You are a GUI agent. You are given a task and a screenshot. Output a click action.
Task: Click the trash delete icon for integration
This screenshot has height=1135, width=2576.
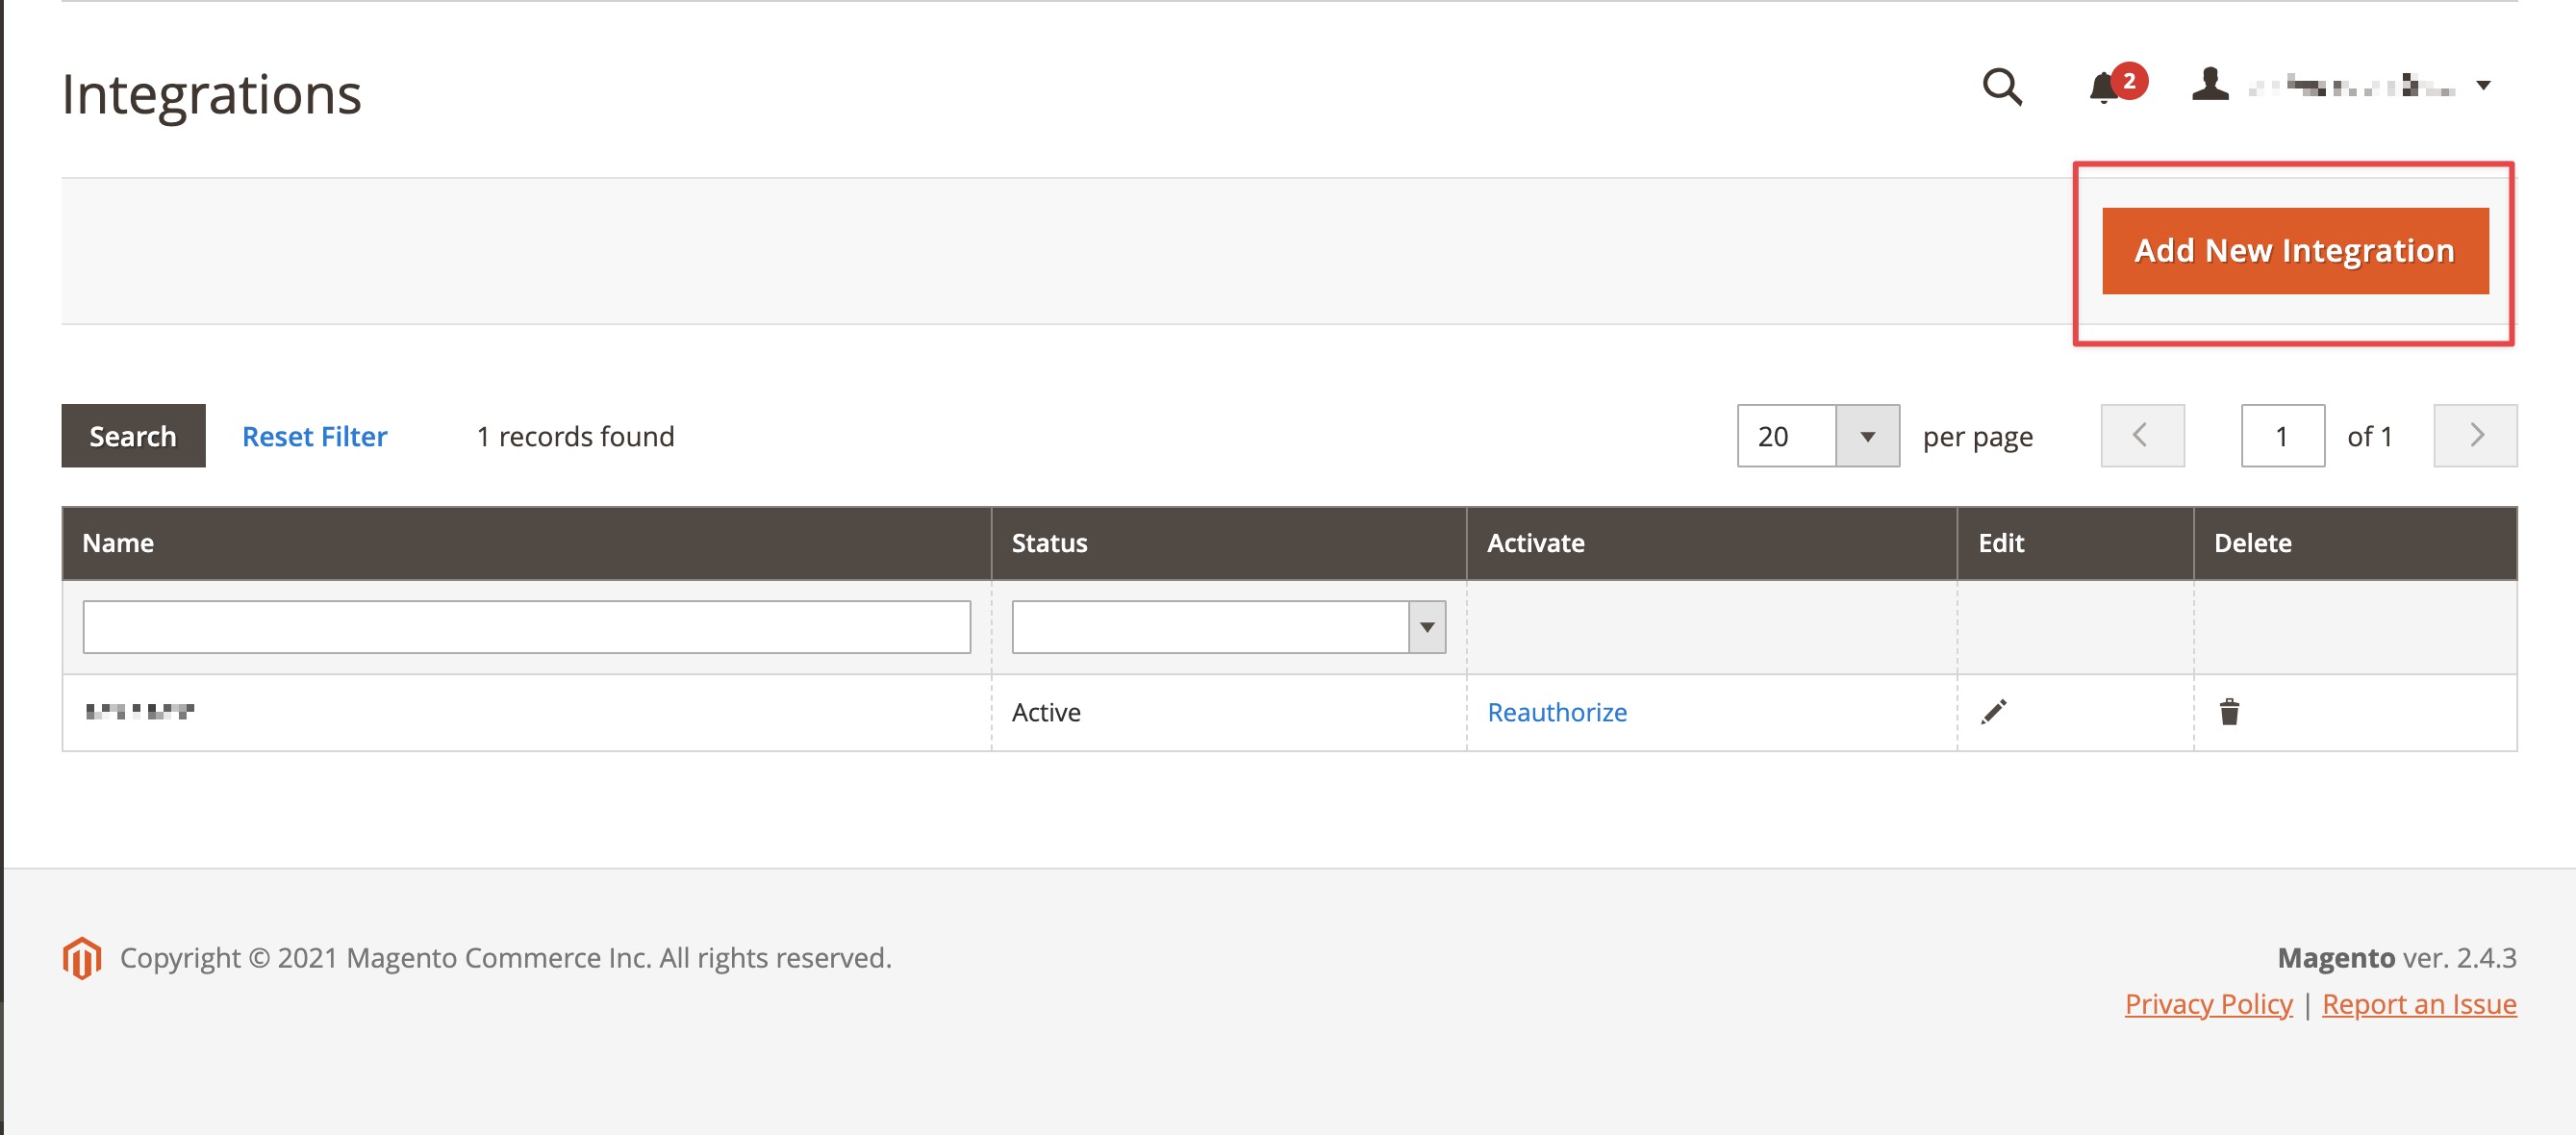click(2229, 712)
